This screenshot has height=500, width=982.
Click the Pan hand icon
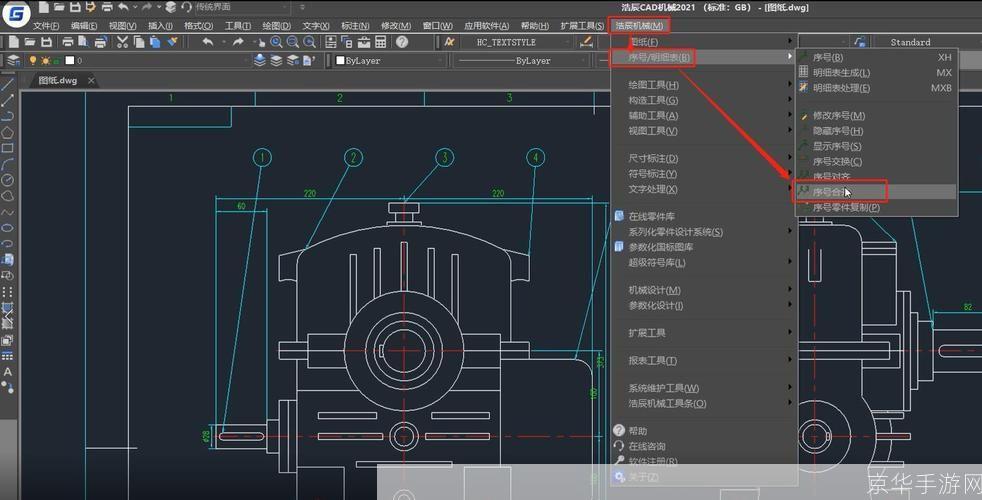click(x=260, y=42)
